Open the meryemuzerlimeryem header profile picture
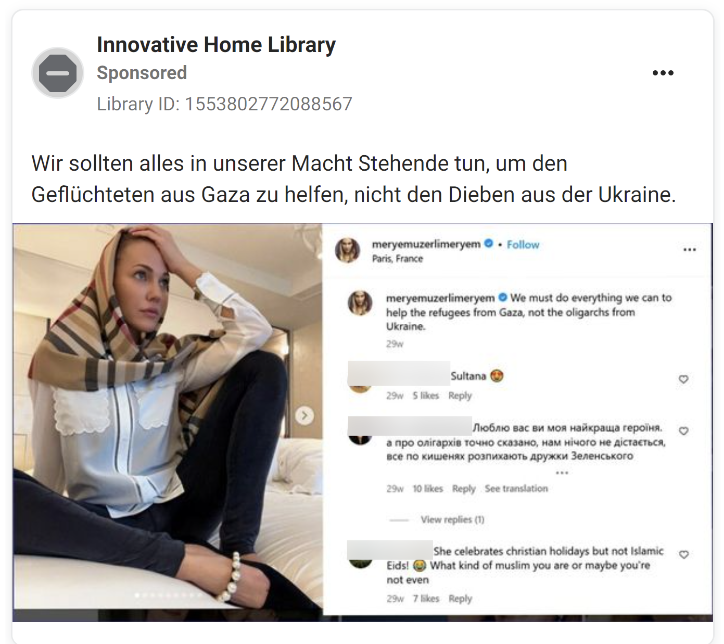This screenshot has width=724, height=644. click(x=348, y=250)
